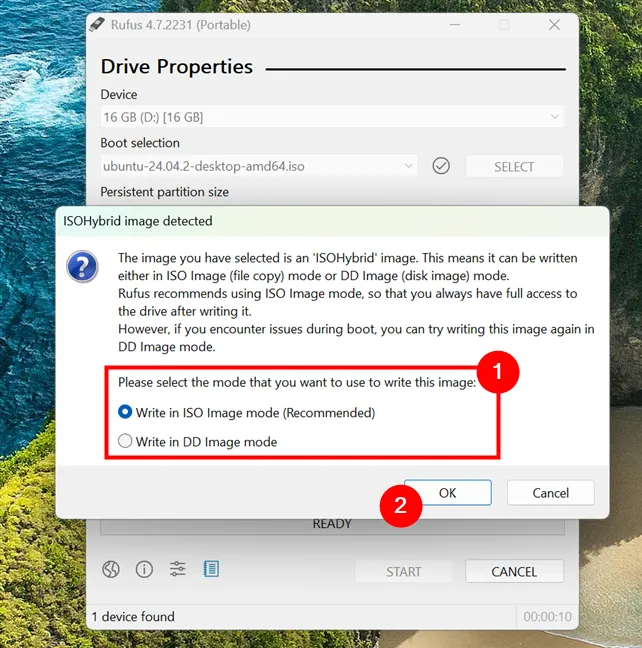This screenshot has width=642, height=648.
Task: Click the 'Device' label in Rufus
Action: 119,95
